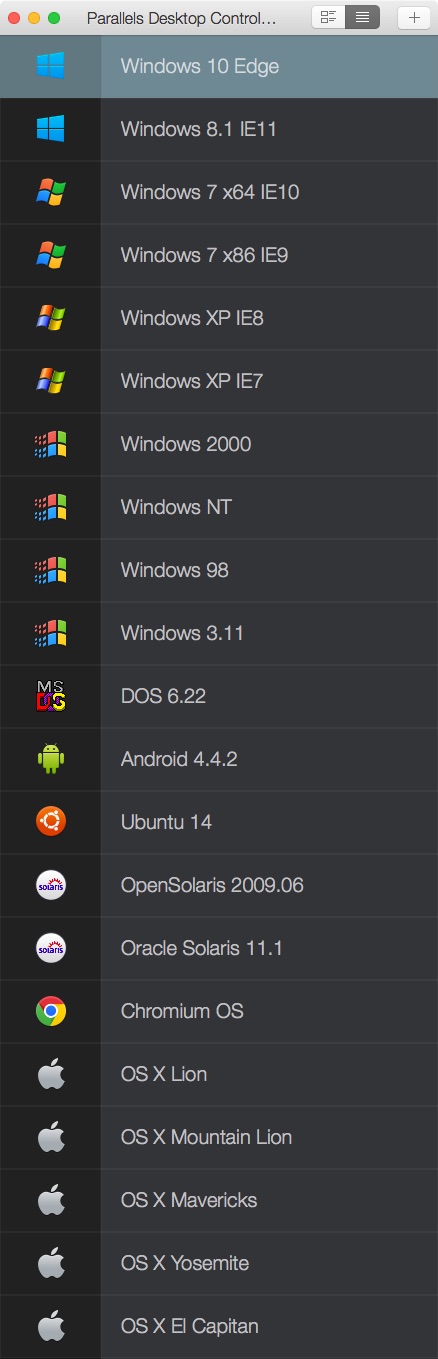Viewport: 438px width, 1359px height.
Task: Select the "OS X El Capitan" text
Action: tap(190, 1326)
